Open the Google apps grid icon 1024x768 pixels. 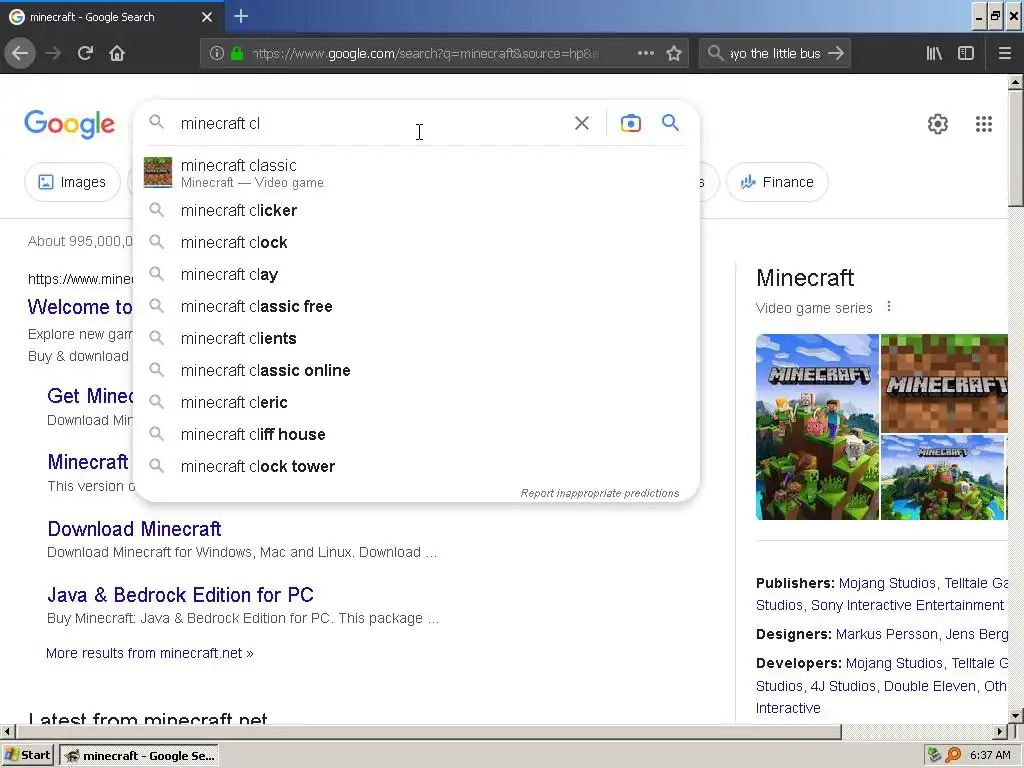coord(984,124)
